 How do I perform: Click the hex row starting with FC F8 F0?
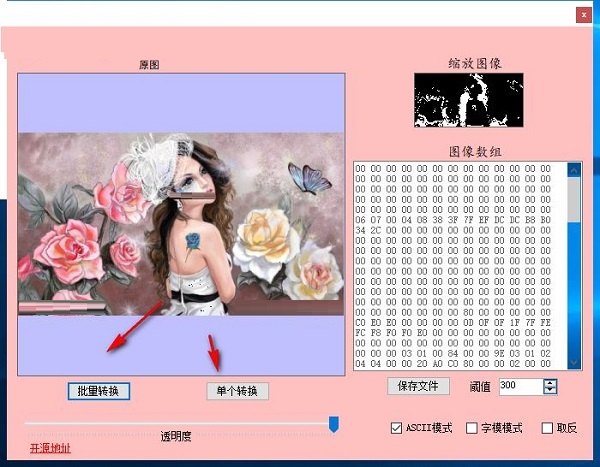[x=453, y=333]
